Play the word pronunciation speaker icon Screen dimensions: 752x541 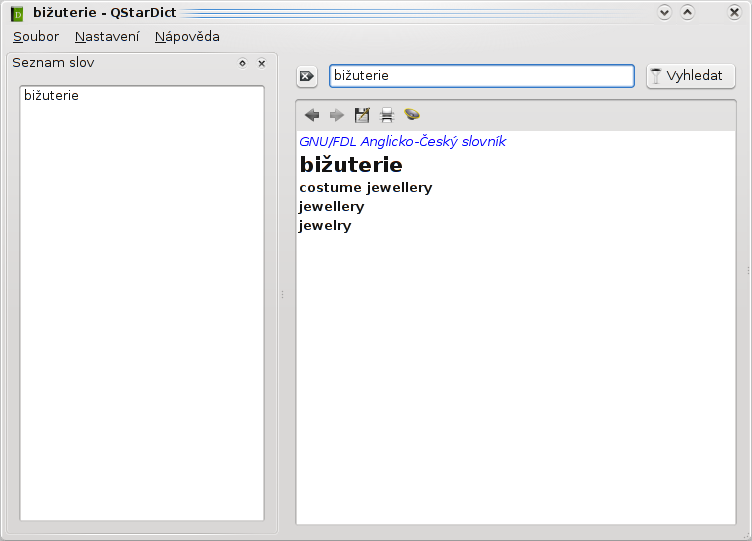point(412,115)
